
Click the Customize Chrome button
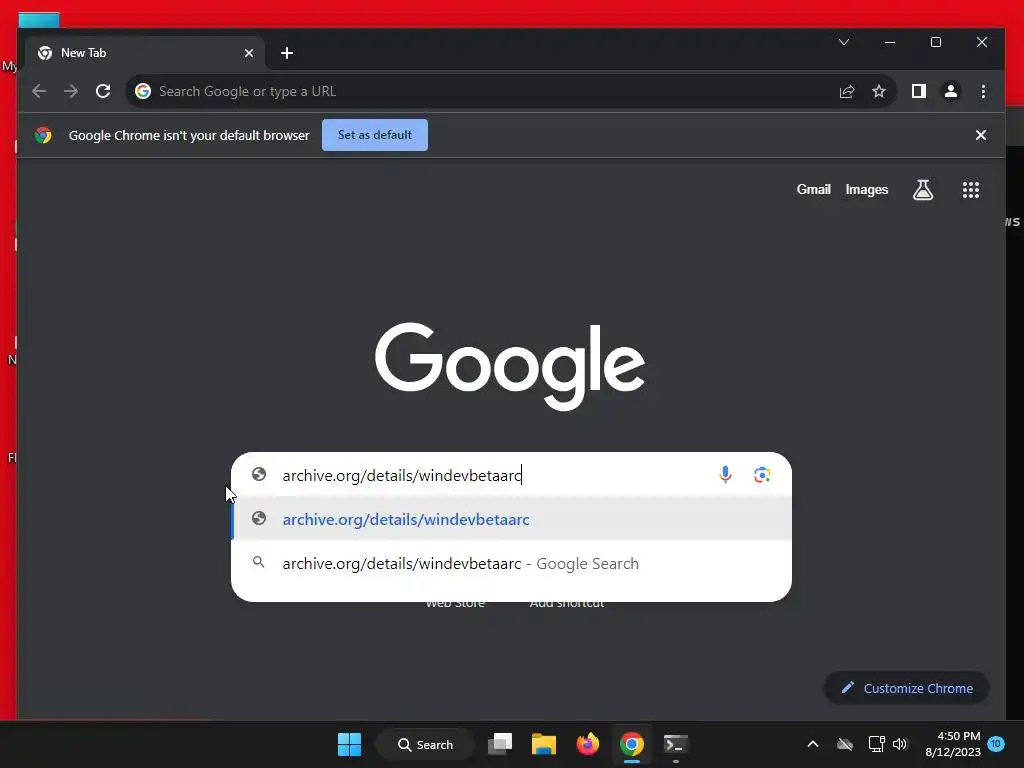click(x=906, y=688)
